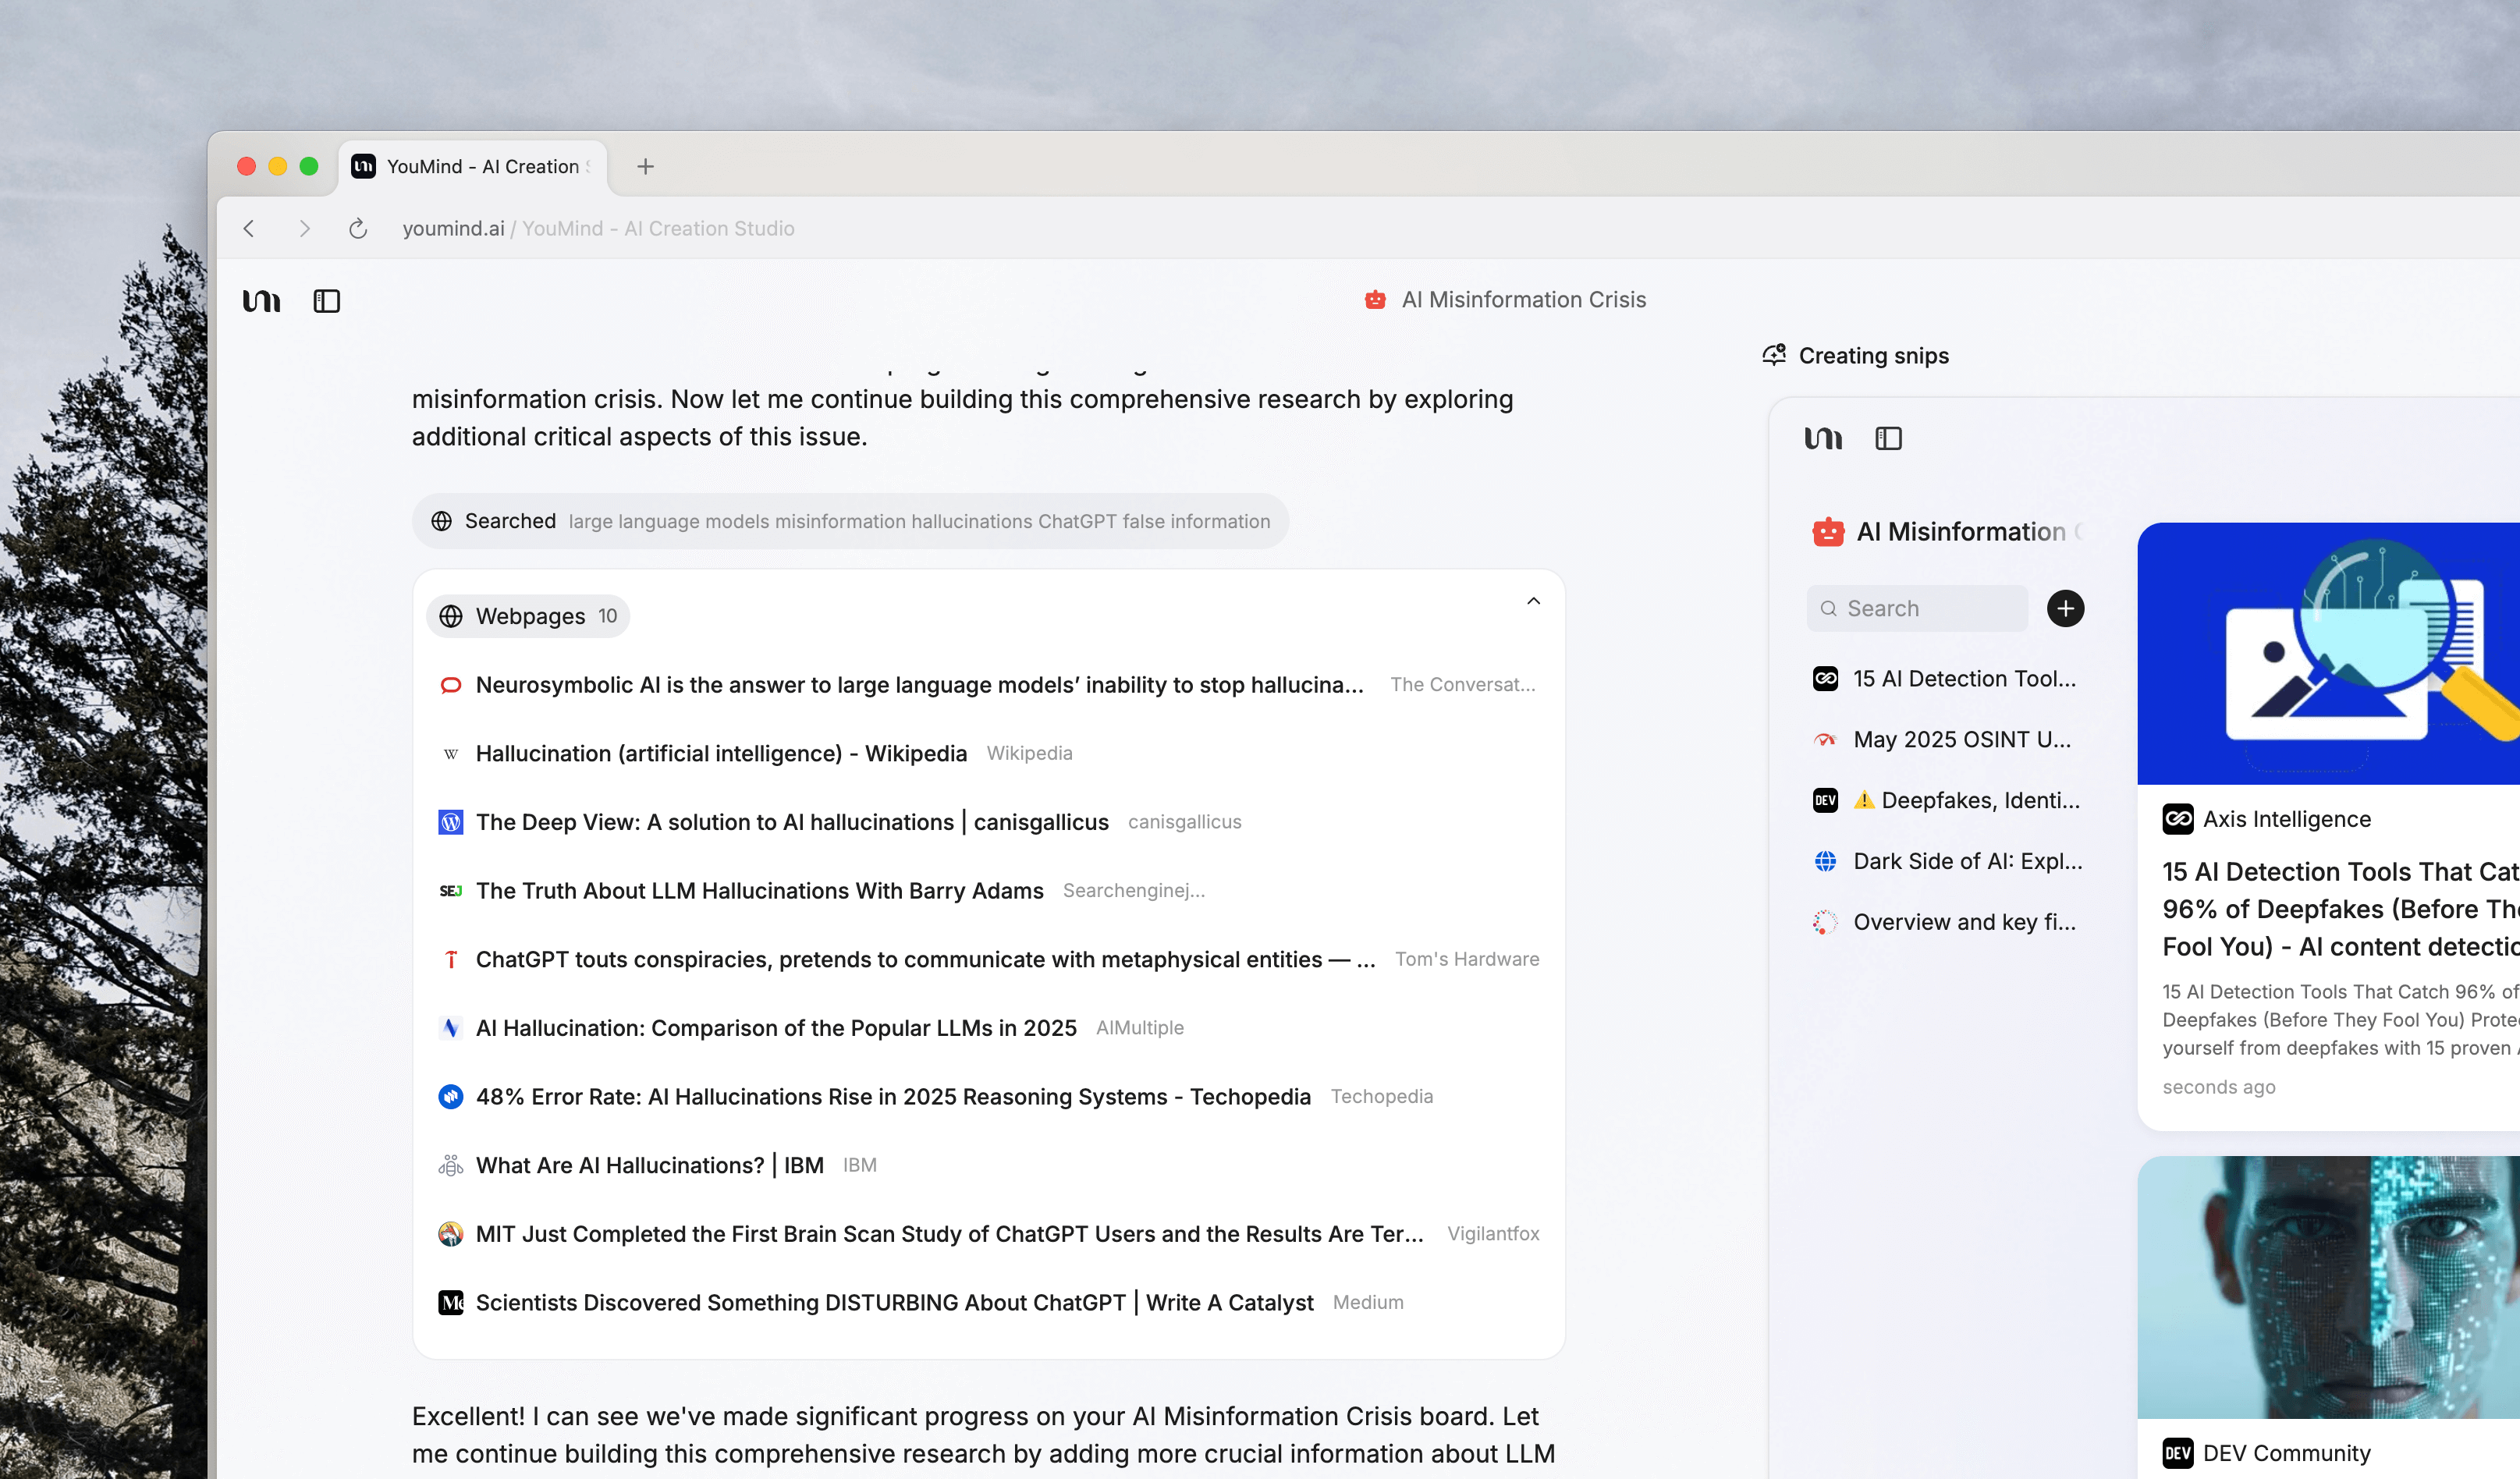Image resolution: width=2520 pixels, height=1479 pixels.
Task: Open the What Are AI Hallucinations IBM link
Action: [649, 1165]
